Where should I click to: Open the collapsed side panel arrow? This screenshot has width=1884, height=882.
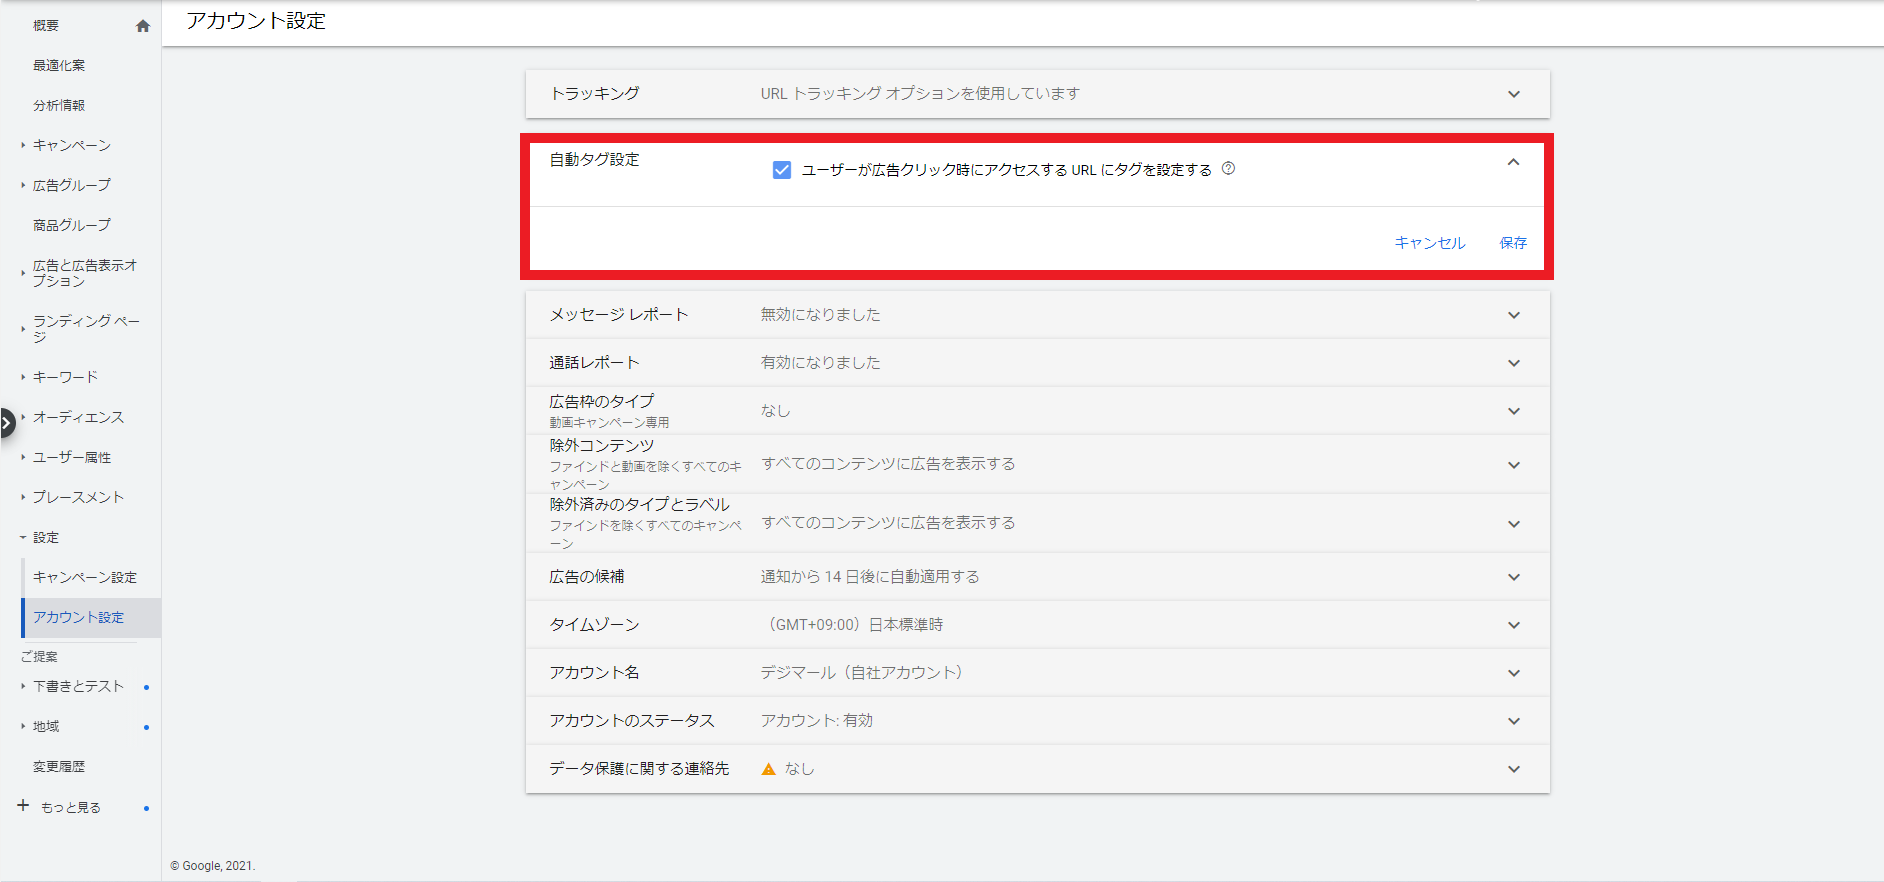coord(7,423)
